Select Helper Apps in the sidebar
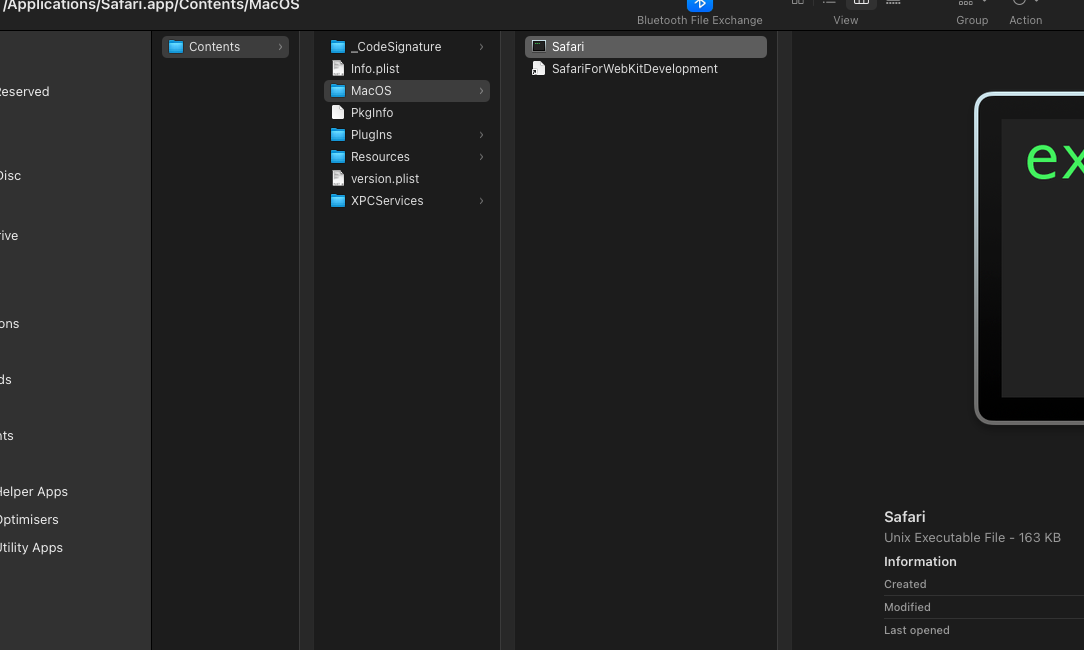 pyautogui.click(x=34, y=492)
